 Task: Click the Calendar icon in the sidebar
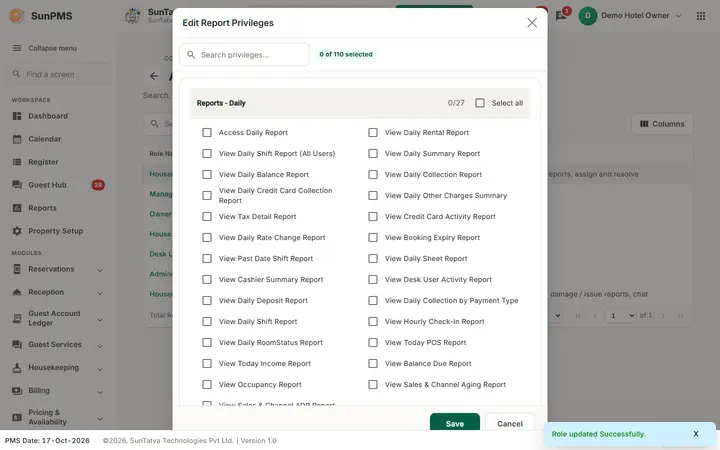point(17,139)
